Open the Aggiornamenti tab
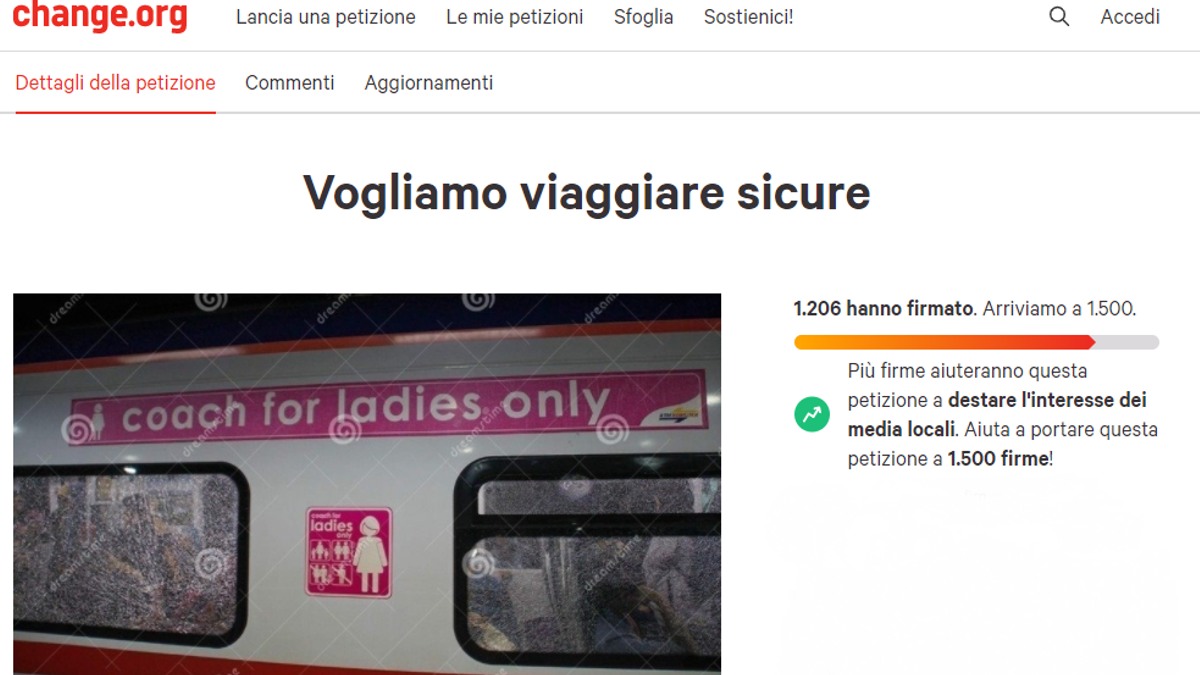The width and height of the screenshot is (1200, 675). point(429,83)
